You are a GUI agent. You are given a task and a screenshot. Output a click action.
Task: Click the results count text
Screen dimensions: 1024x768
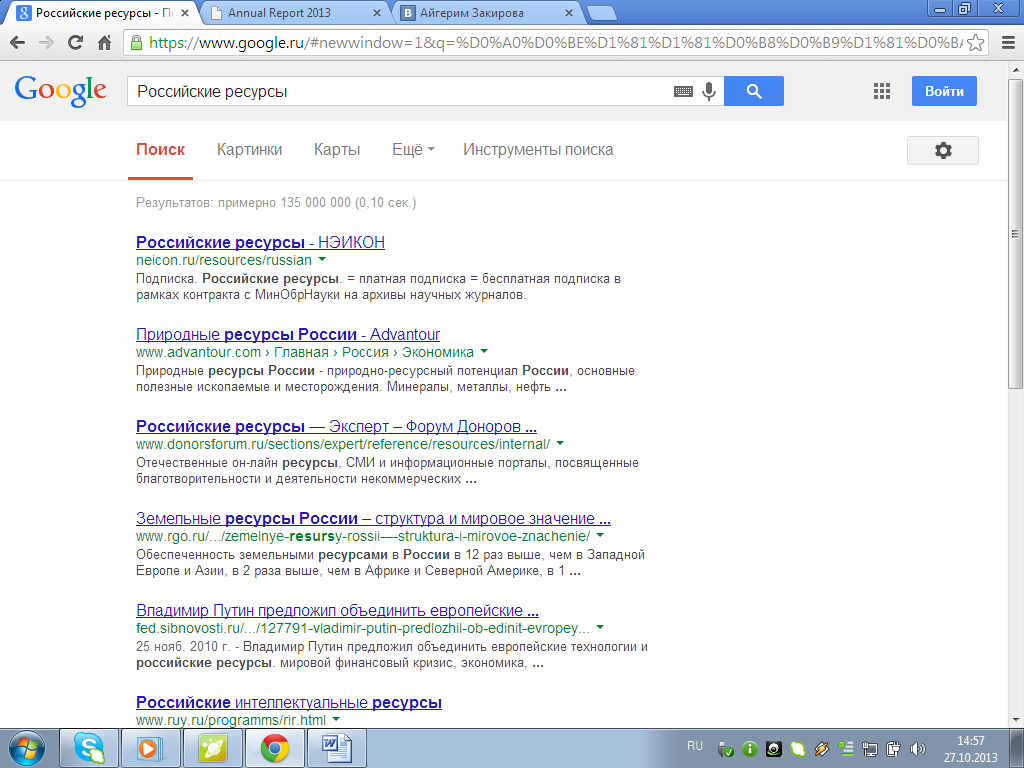tap(276, 202)
